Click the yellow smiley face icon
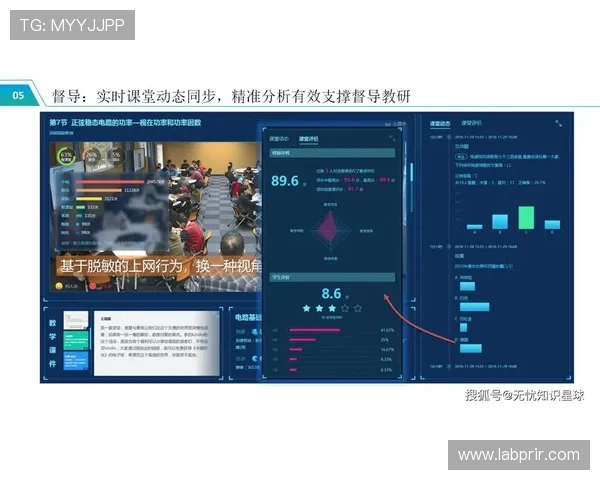600x480 pixels. (59, 286)
